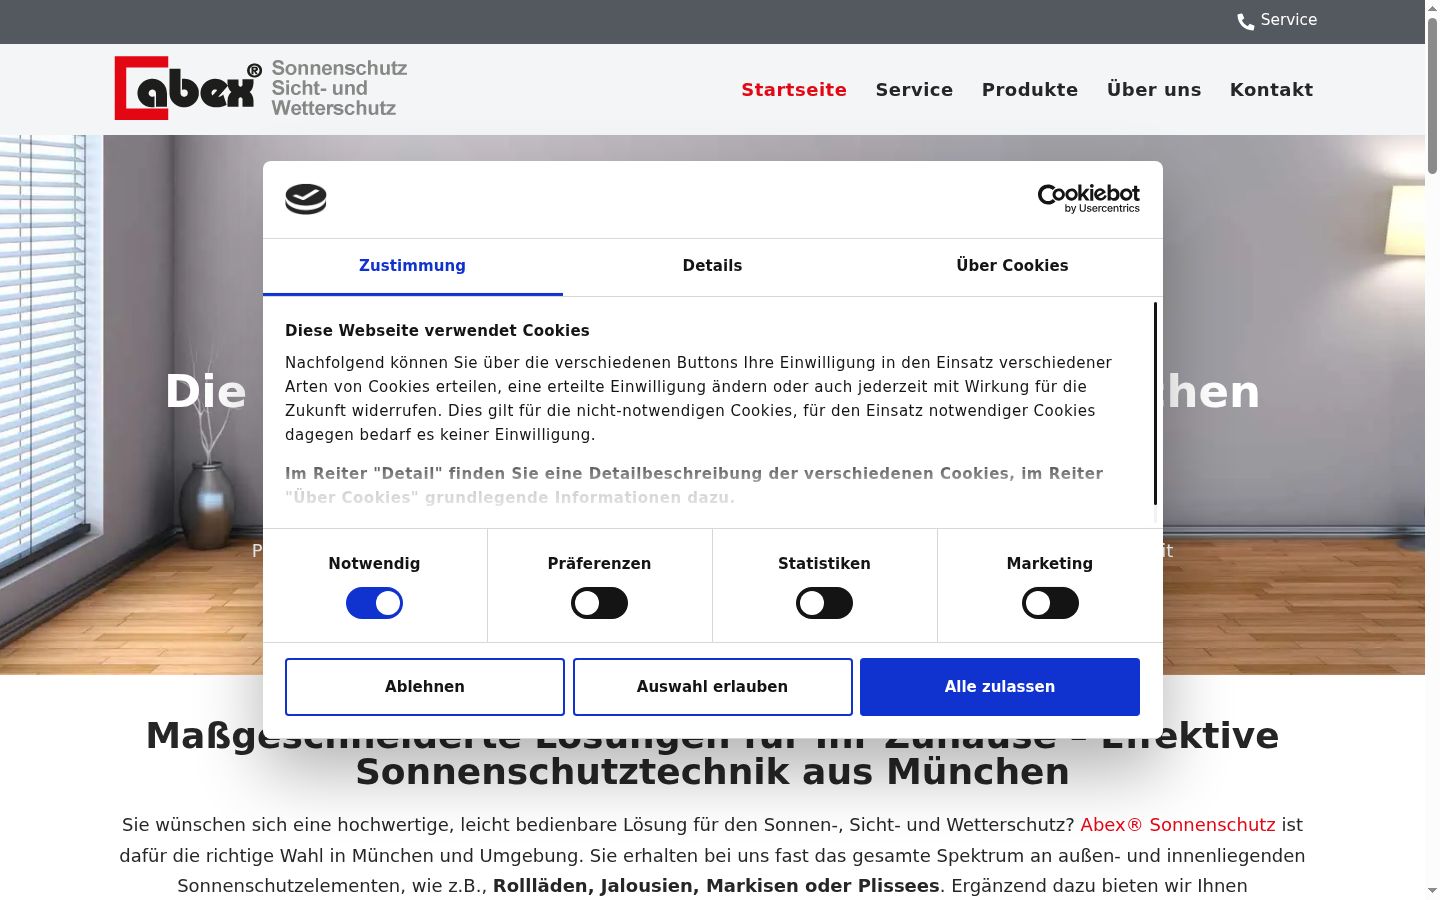Click the phone icon beside Service
1440x900 pixels.
(1245, 21)
